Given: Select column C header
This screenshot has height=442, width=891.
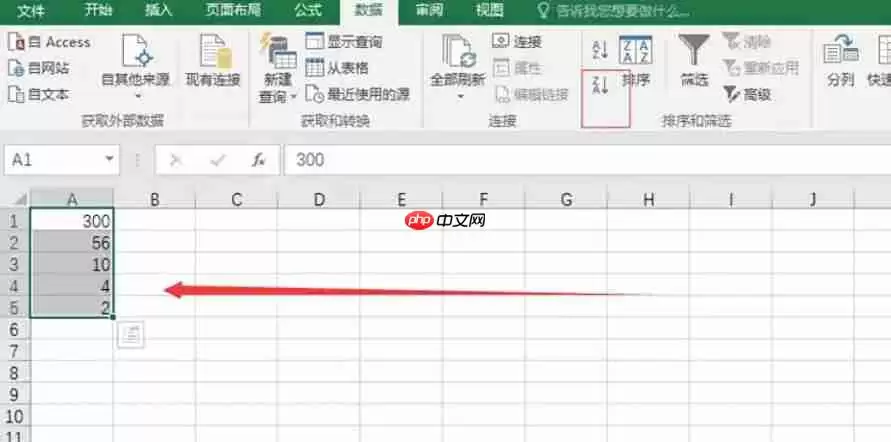Looking at the screenshot, I should click(x=236, y=199).
